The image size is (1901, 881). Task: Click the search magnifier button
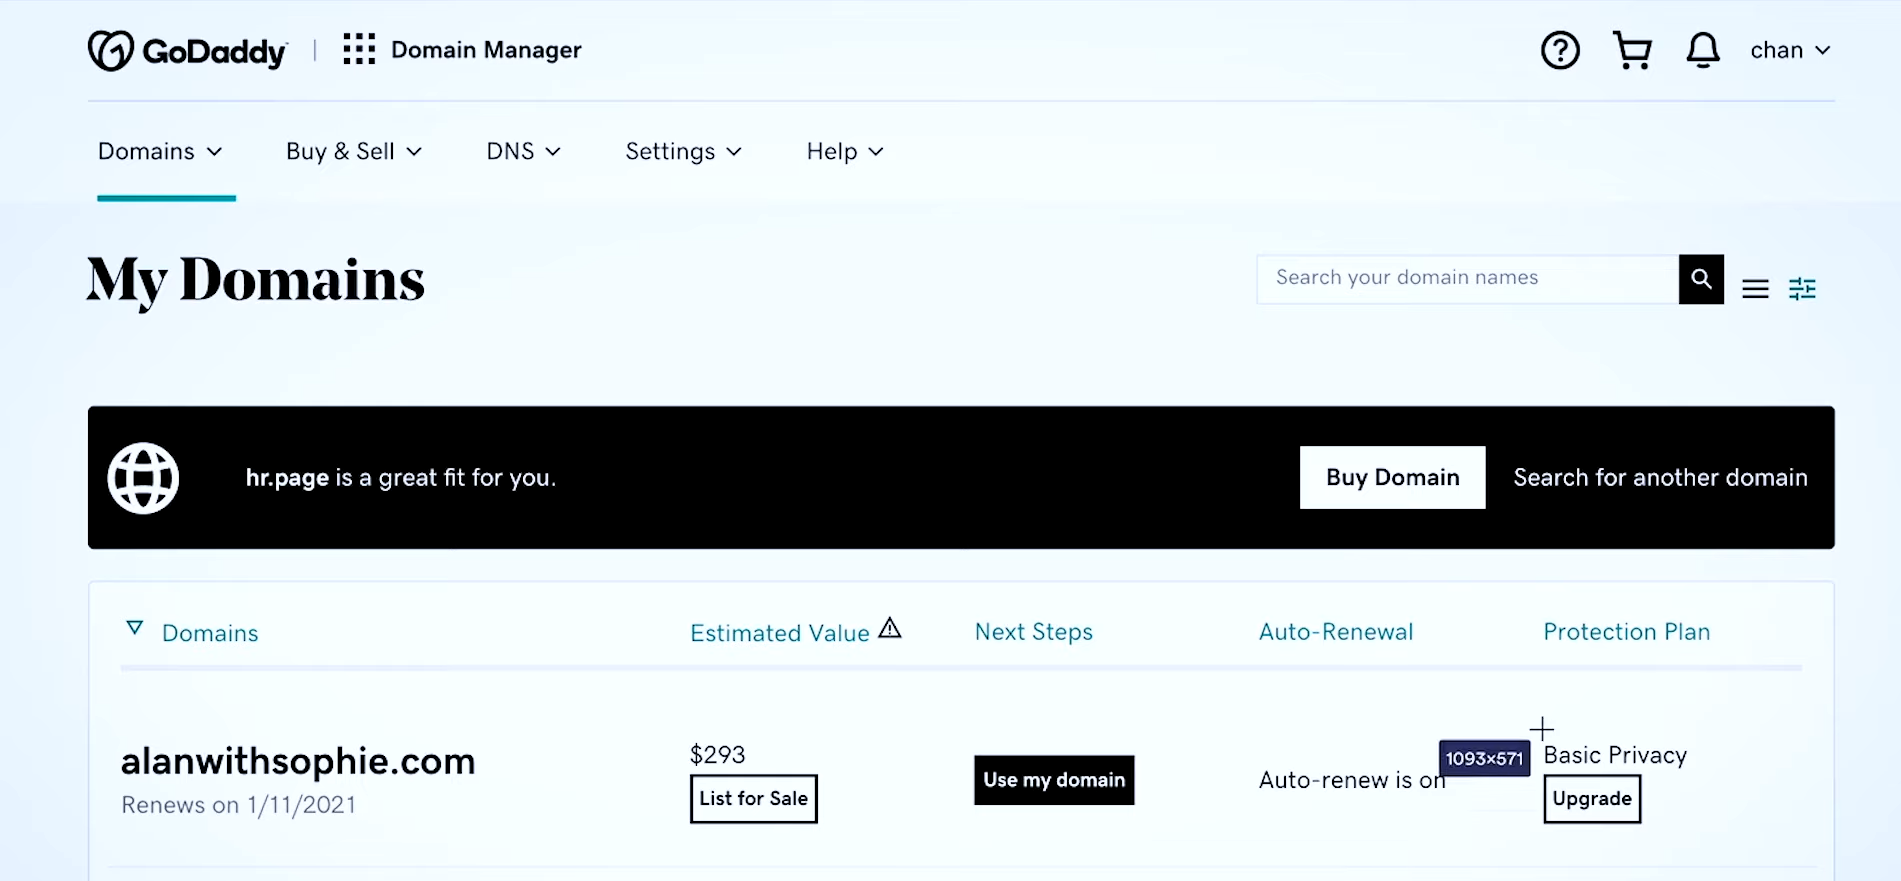(x=1701, y=279)
